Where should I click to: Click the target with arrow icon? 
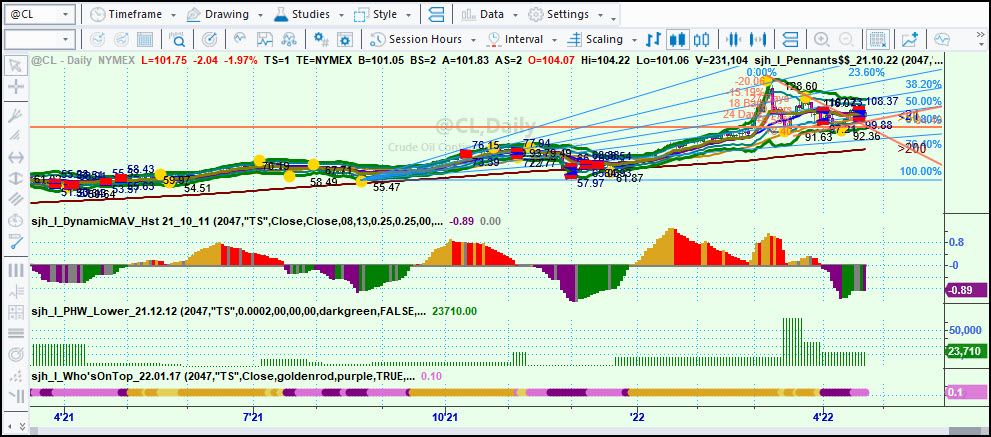coord(210,39)
